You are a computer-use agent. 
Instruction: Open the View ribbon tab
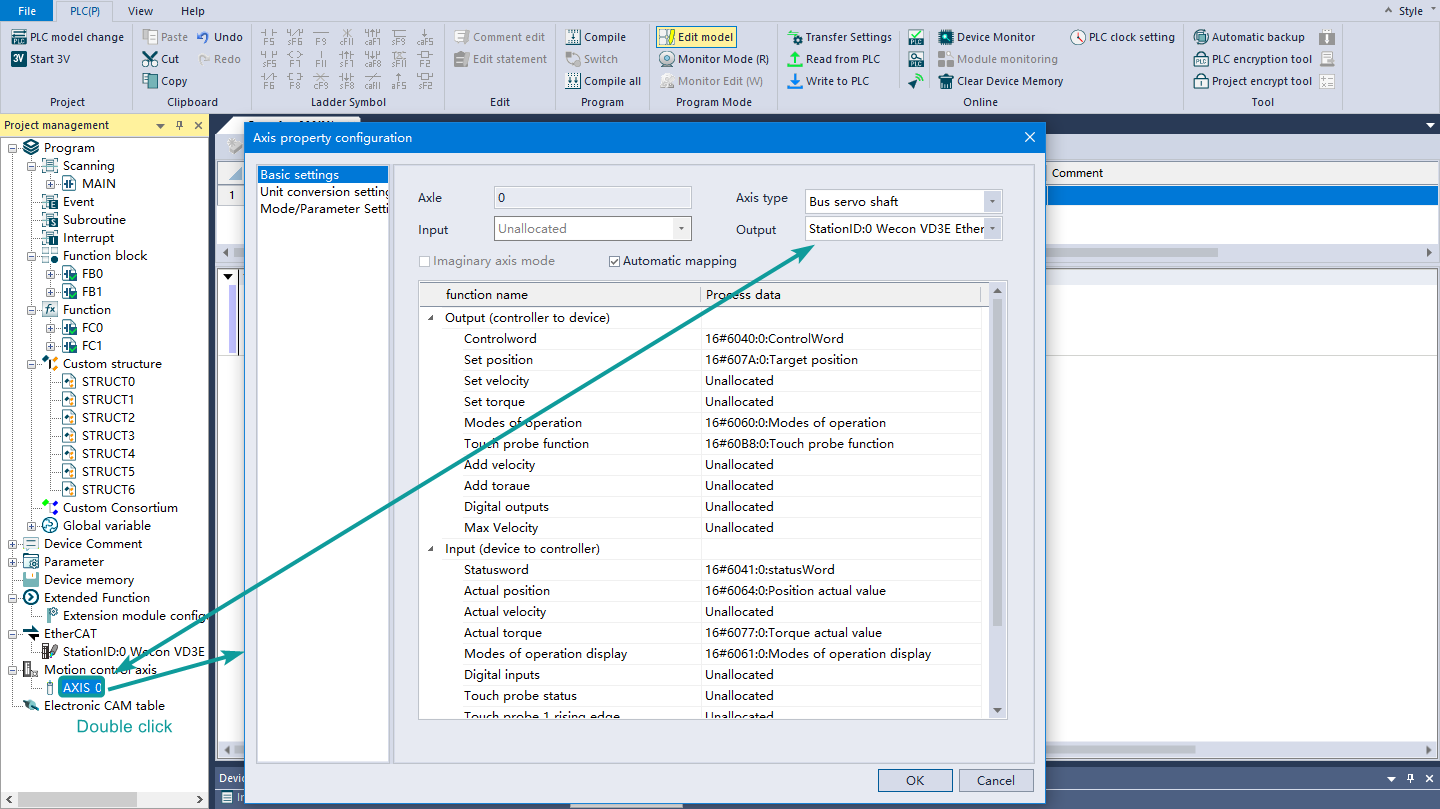141,11
